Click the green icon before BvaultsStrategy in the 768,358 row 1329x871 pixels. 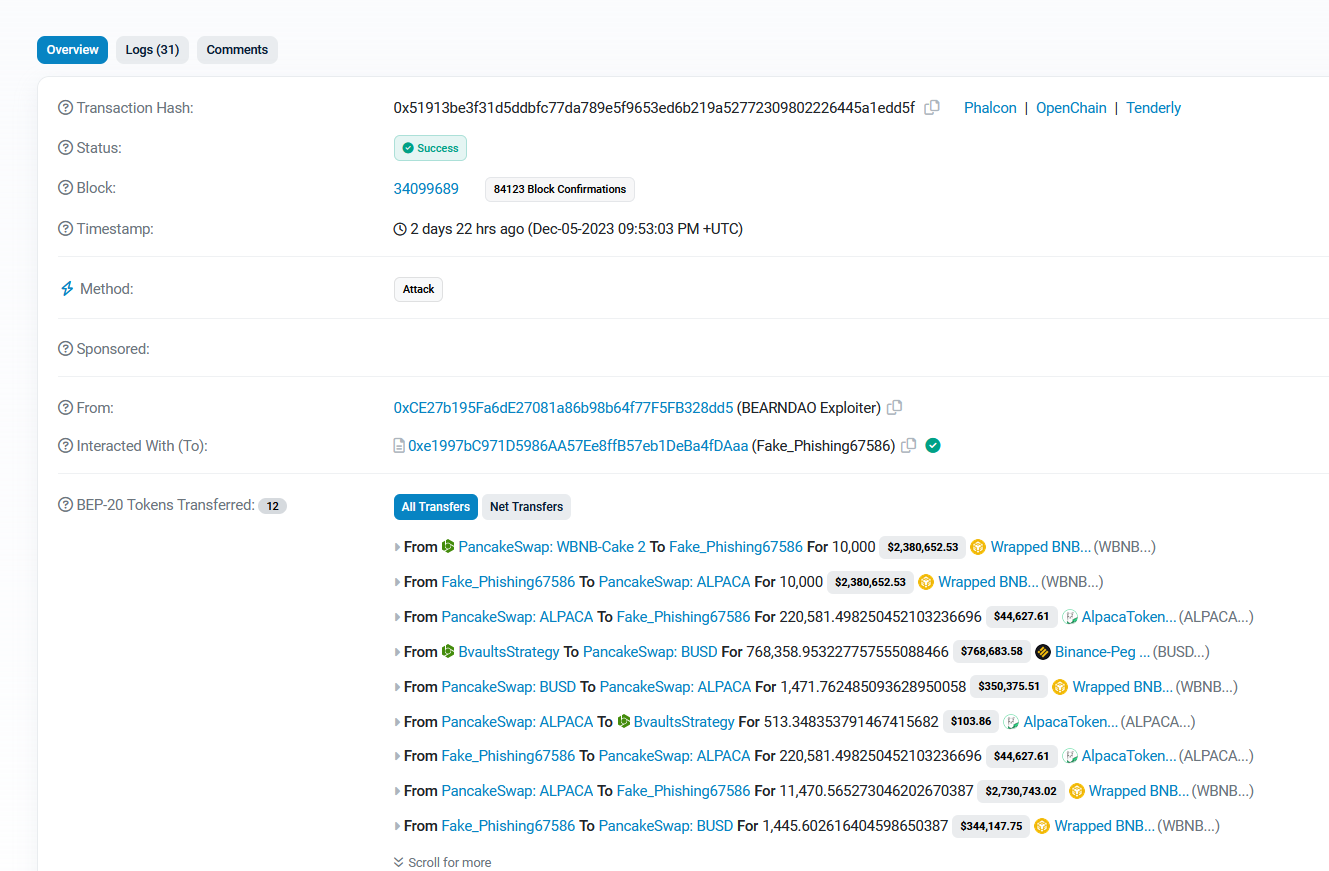[448, 652]
